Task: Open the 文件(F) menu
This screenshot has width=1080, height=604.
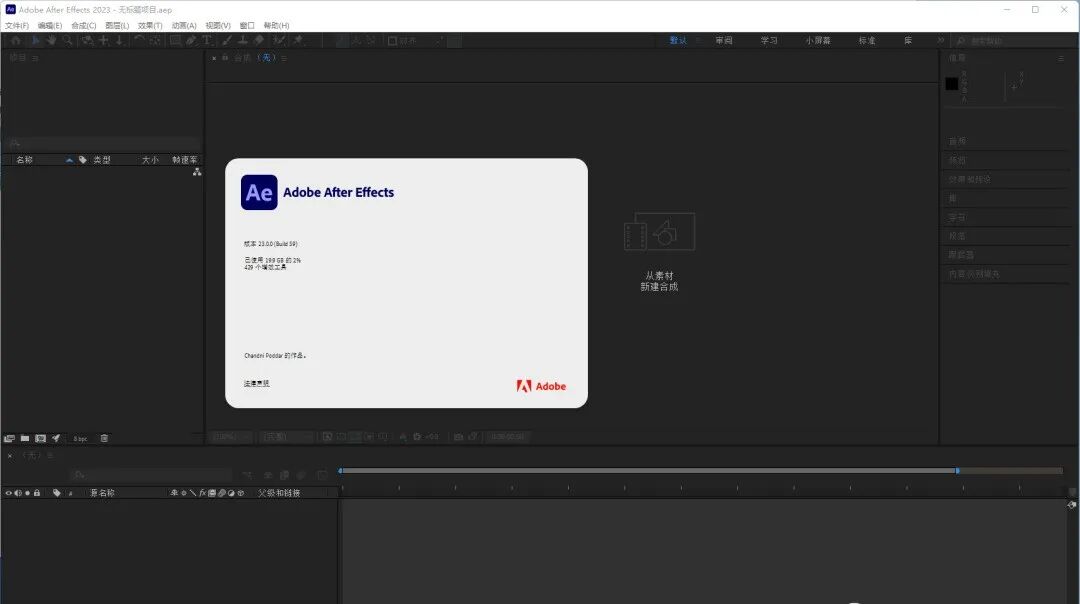Action: coord(17,25)
